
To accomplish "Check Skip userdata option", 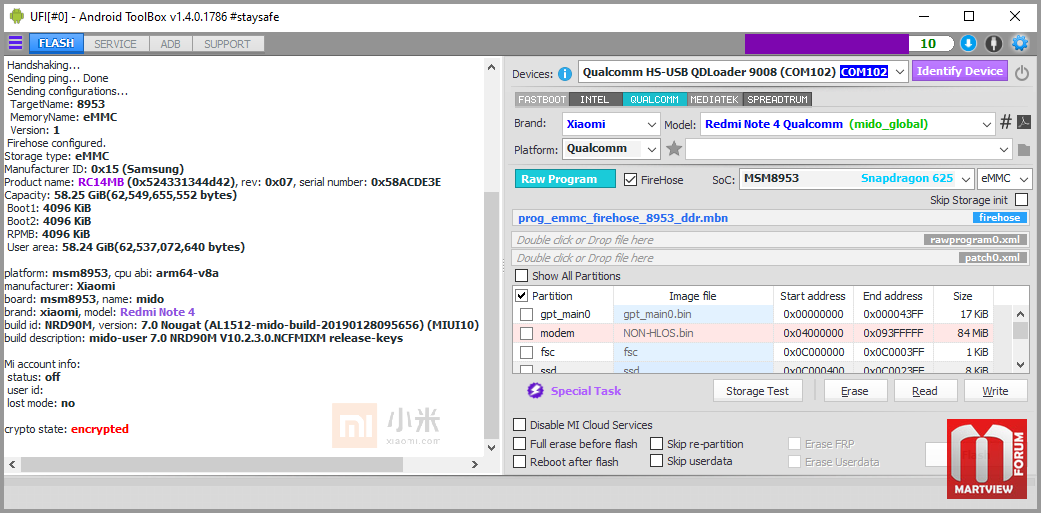I will tap(657, 461).
